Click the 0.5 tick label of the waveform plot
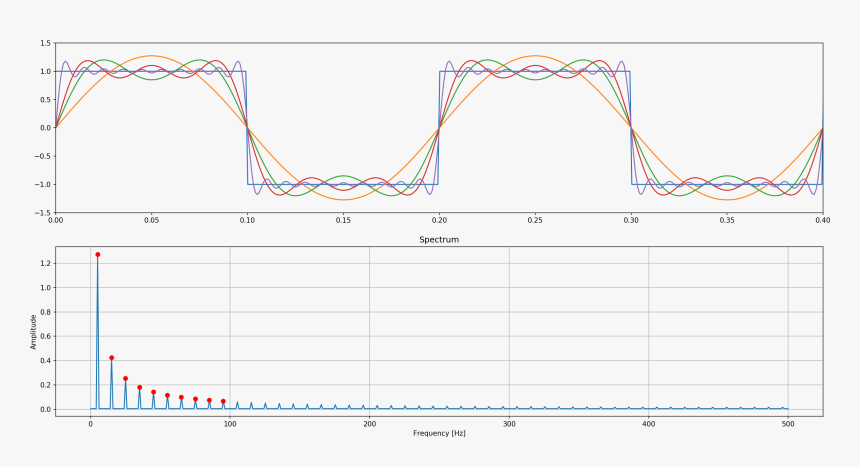This screenshot has height=467, width=860. 46,99
